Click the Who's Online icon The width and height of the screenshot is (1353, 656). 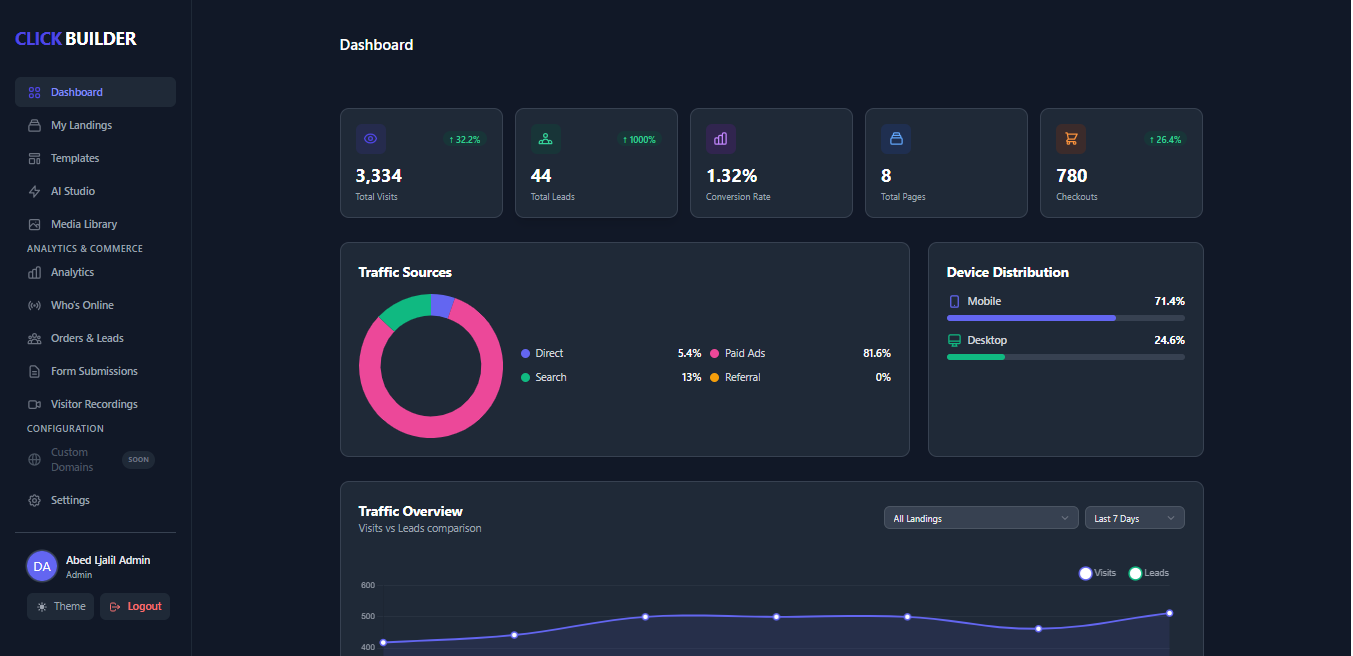[33, 304]
